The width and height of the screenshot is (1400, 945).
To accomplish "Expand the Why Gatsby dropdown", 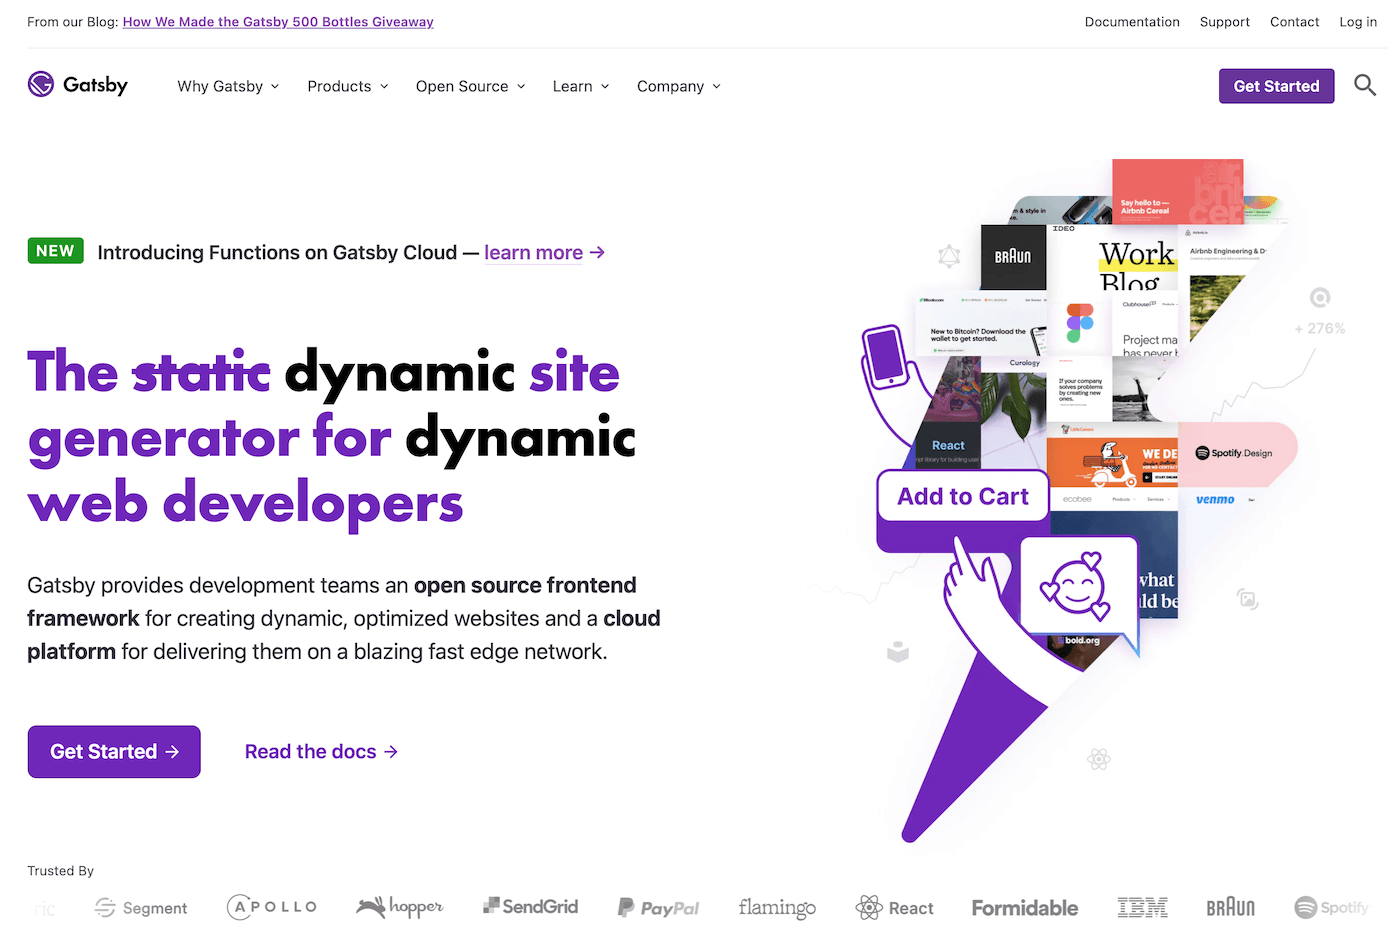I will click(228, 87).
